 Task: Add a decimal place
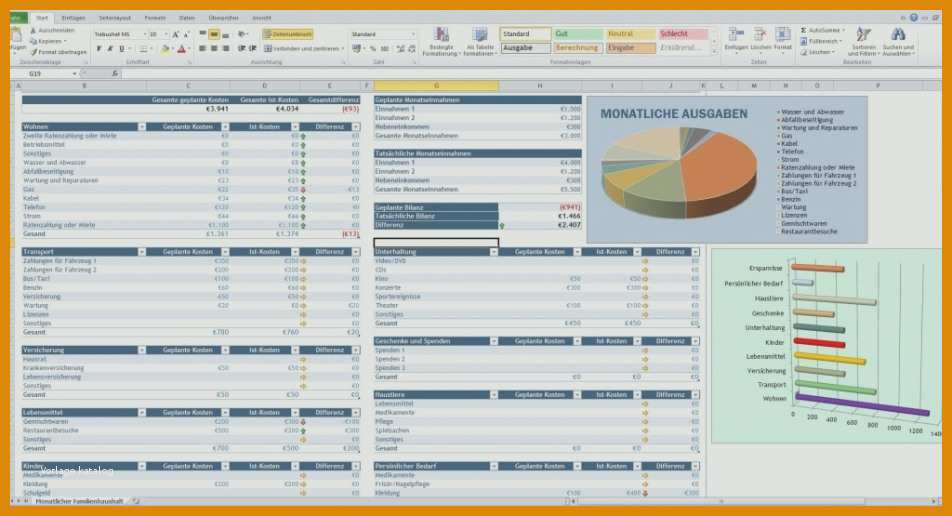pyautogui.click(x=401, y=49)
